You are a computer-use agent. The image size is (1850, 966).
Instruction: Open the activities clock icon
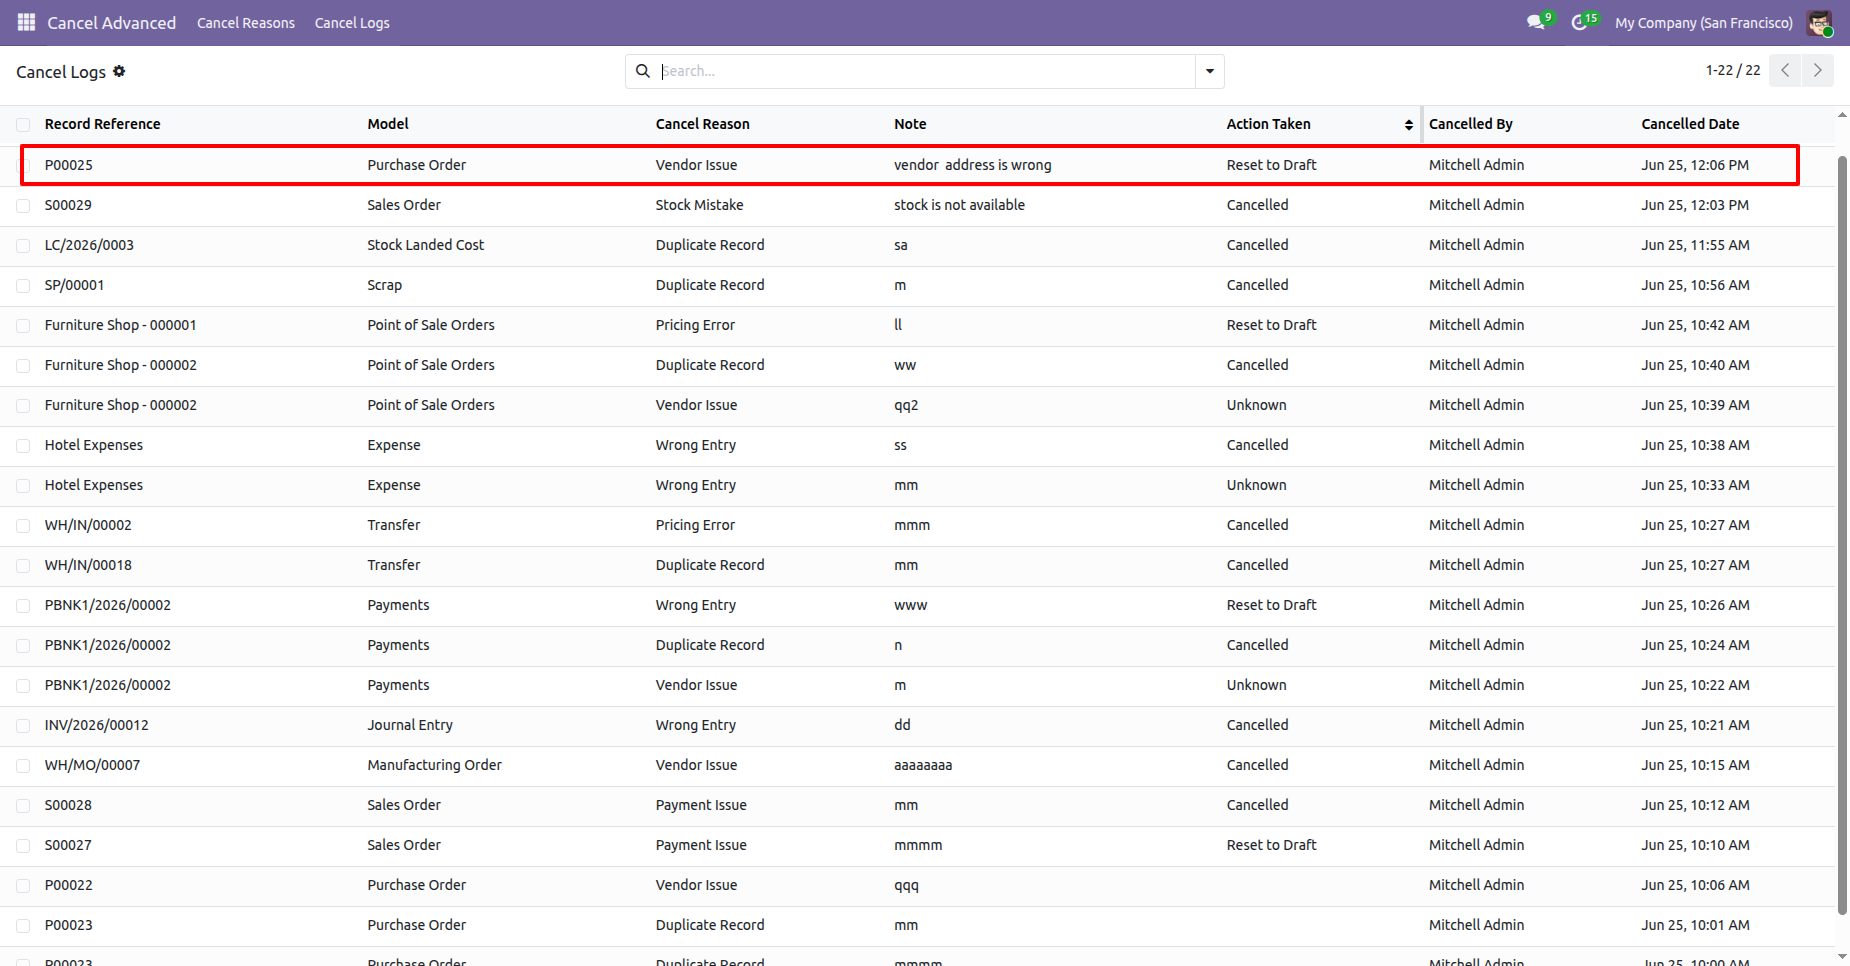(x=1579, y=22)
